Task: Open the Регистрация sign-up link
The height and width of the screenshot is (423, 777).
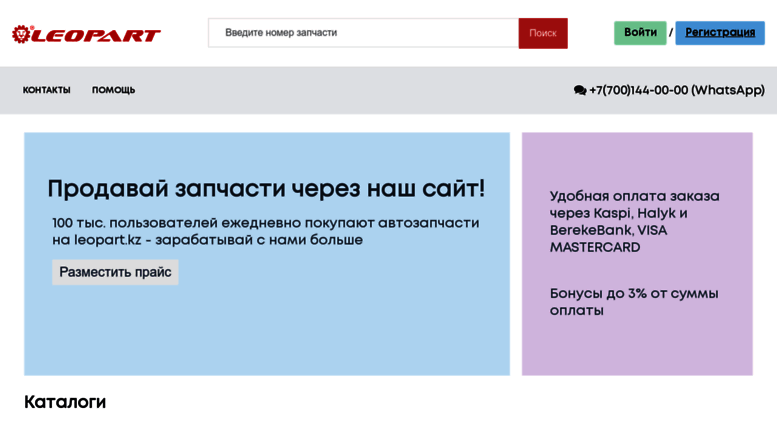Action: [x=720, y=33]
